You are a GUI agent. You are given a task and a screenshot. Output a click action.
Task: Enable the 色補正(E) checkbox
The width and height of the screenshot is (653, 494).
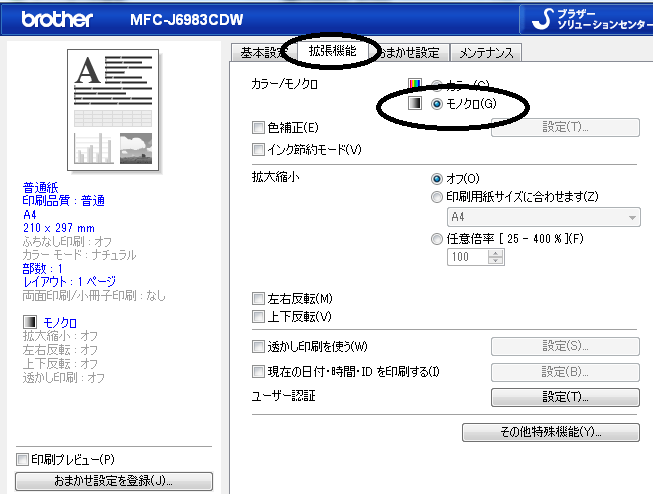pyautogui.click(x=258, y=127)
